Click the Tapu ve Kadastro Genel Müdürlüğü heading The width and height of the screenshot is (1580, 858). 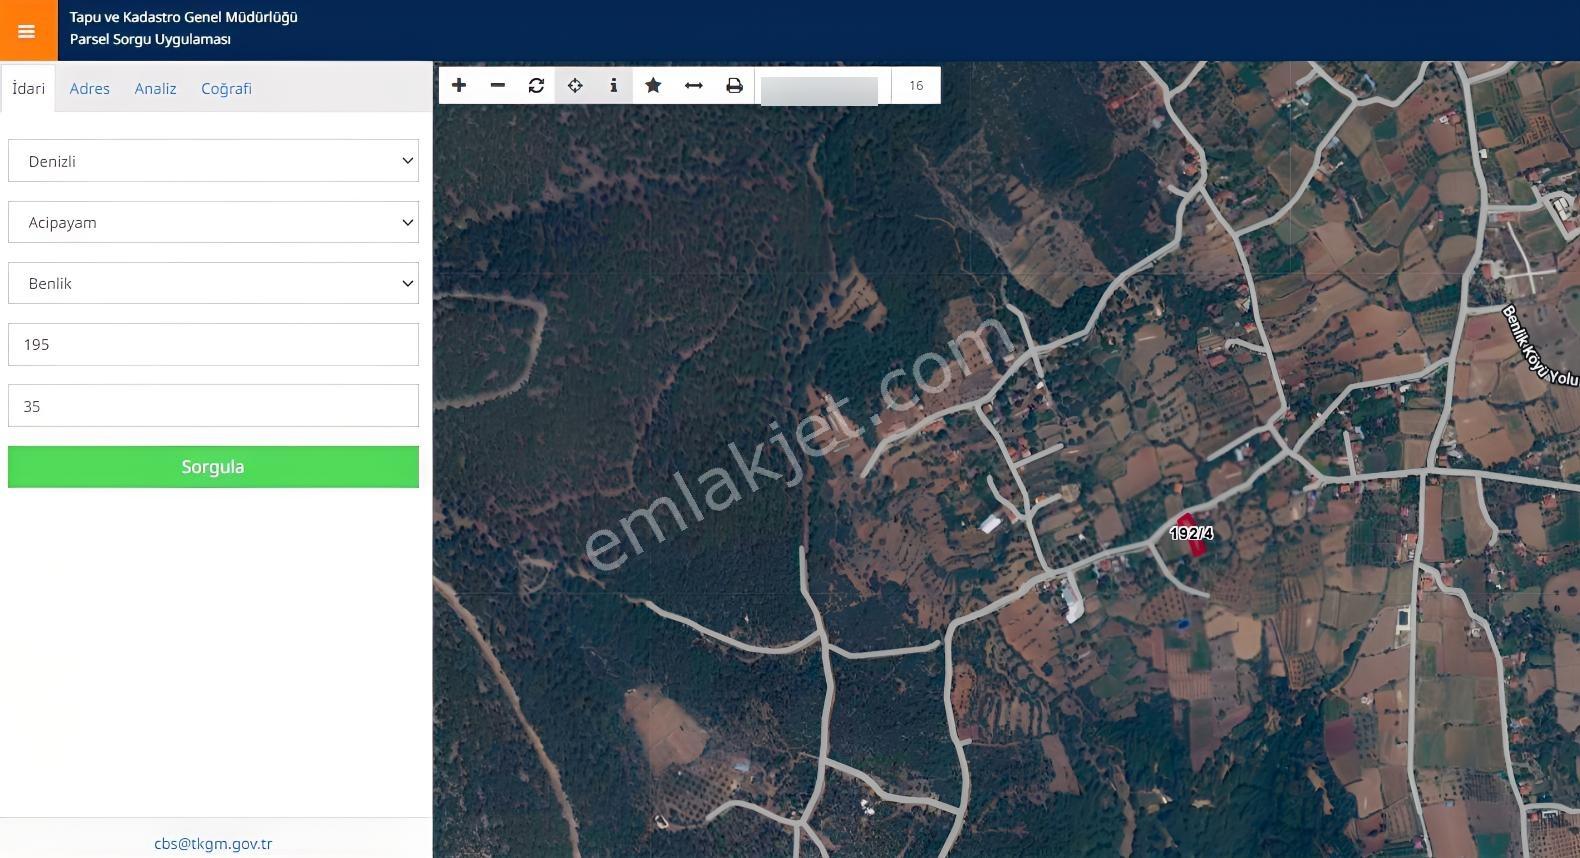pyautogui.click(x=184, y=17)
